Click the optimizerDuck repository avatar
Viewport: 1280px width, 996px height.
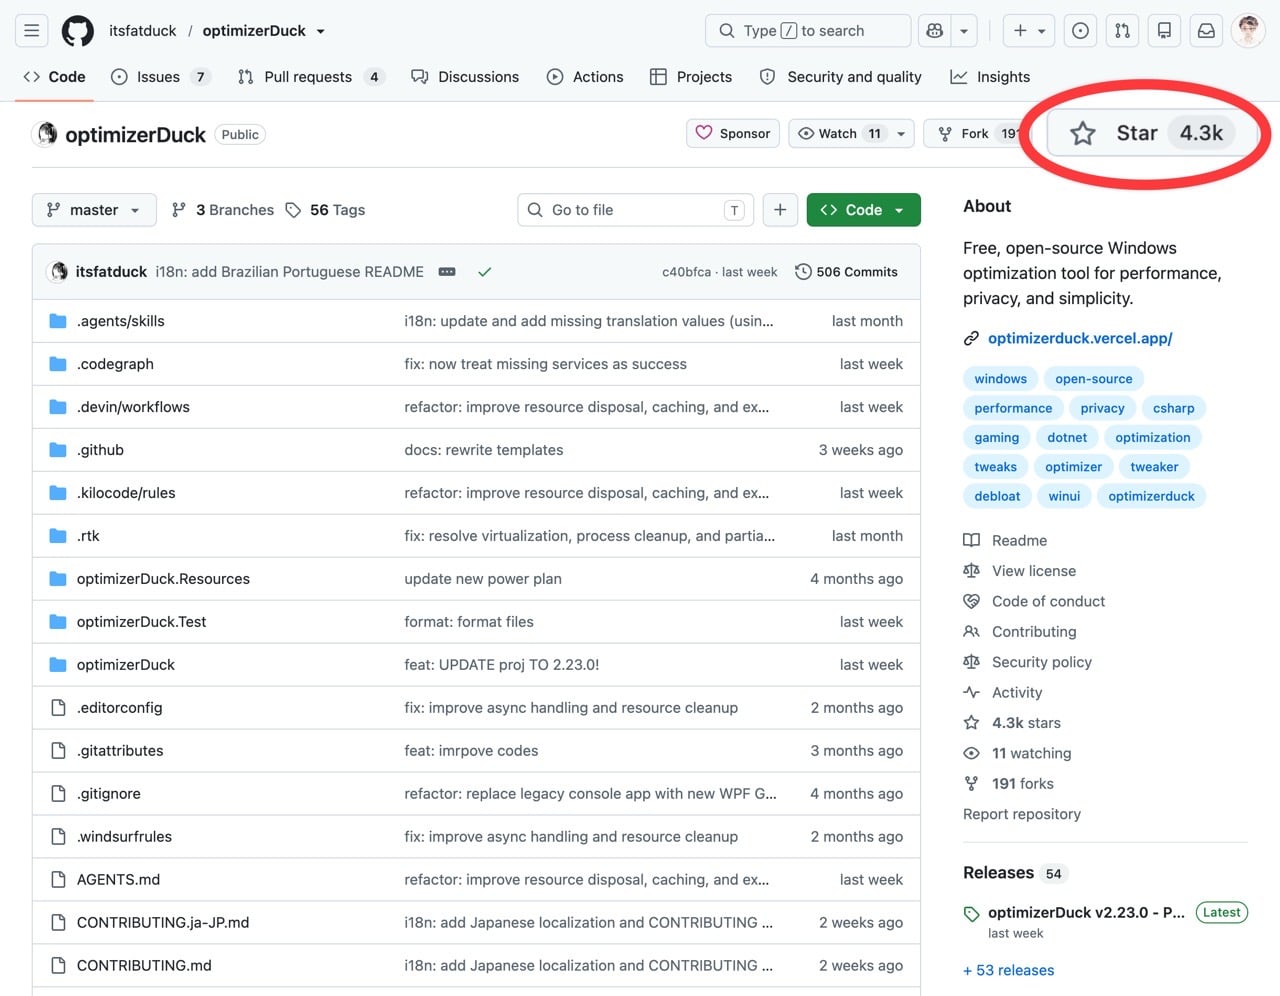click(x=46, y=134)
